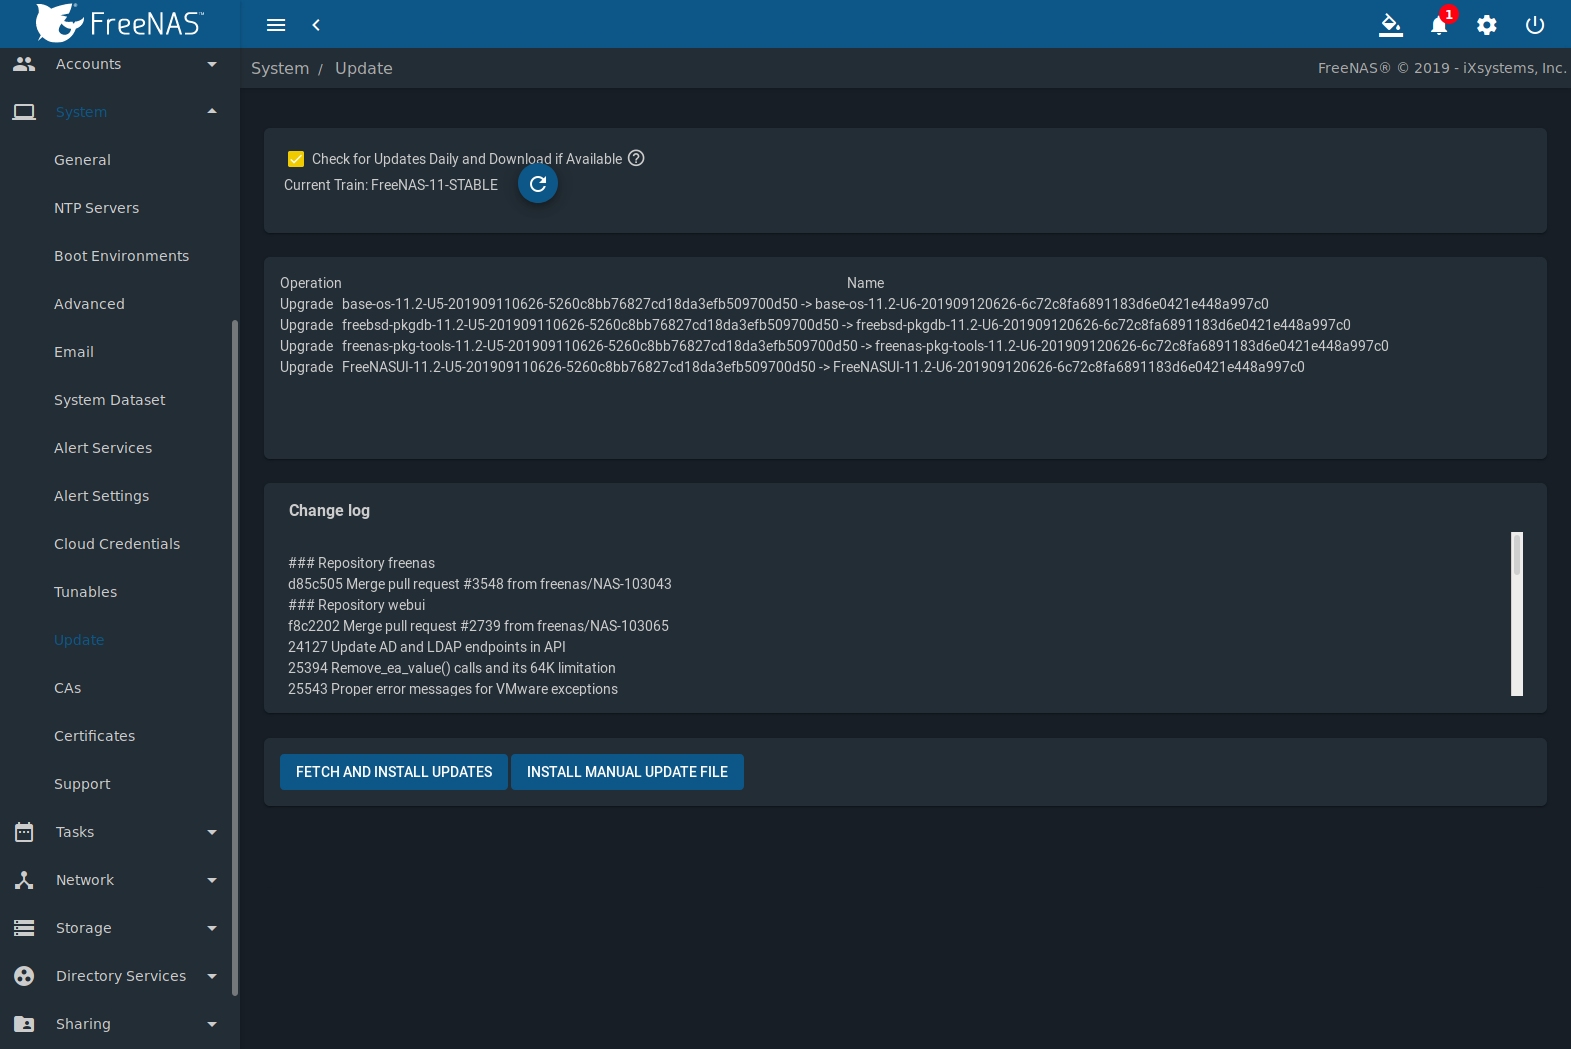The width and height of the screenshot is (1571, 1049).
Task: Click the Current Train FreeNAS-11-STABLE text
Action: [x=391, y=185]
